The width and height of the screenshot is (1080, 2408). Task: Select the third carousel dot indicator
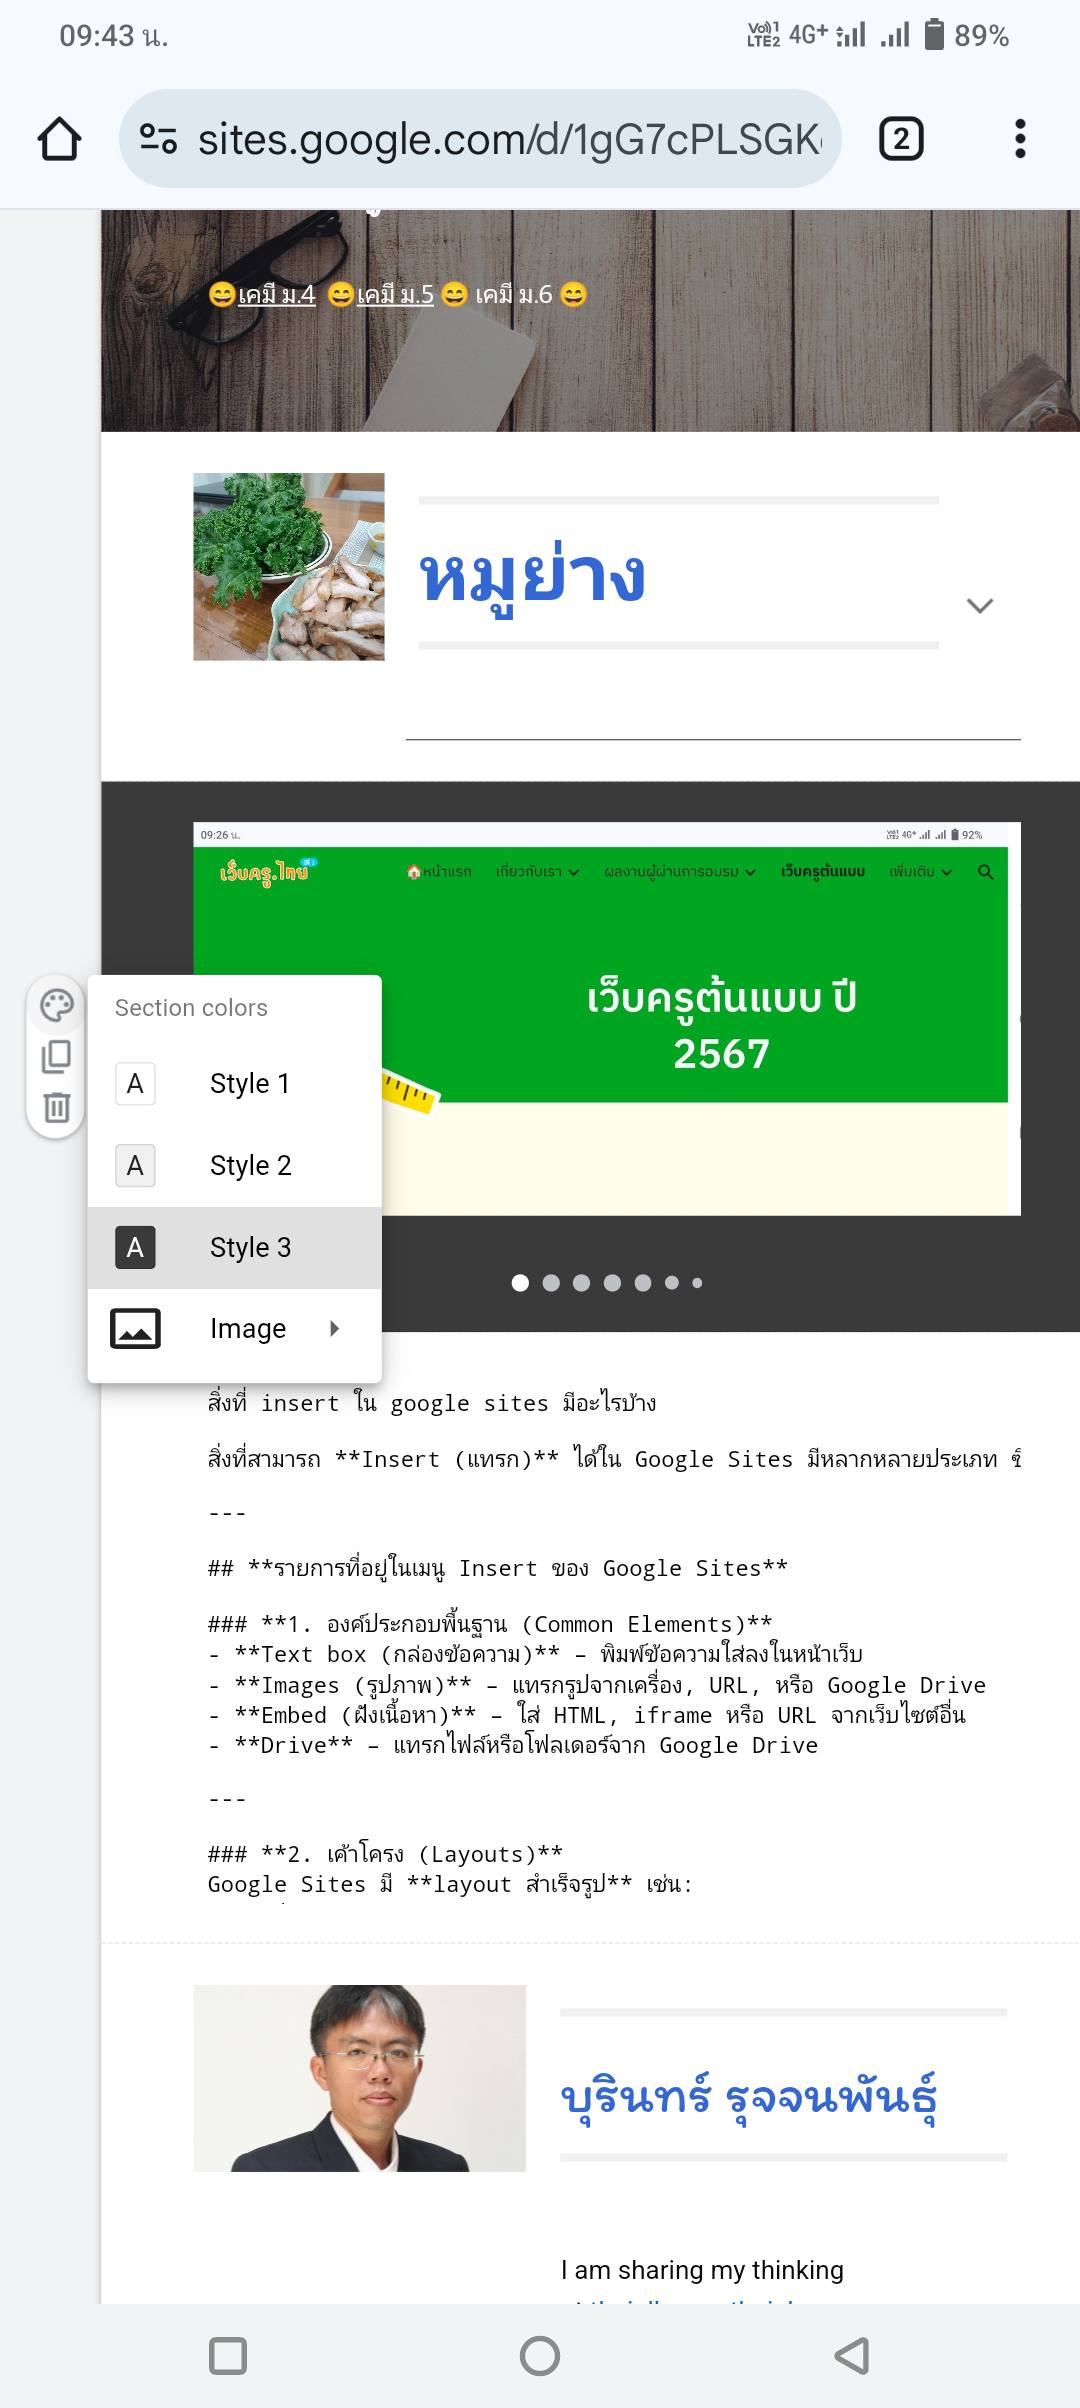[x=581, y=1283]
